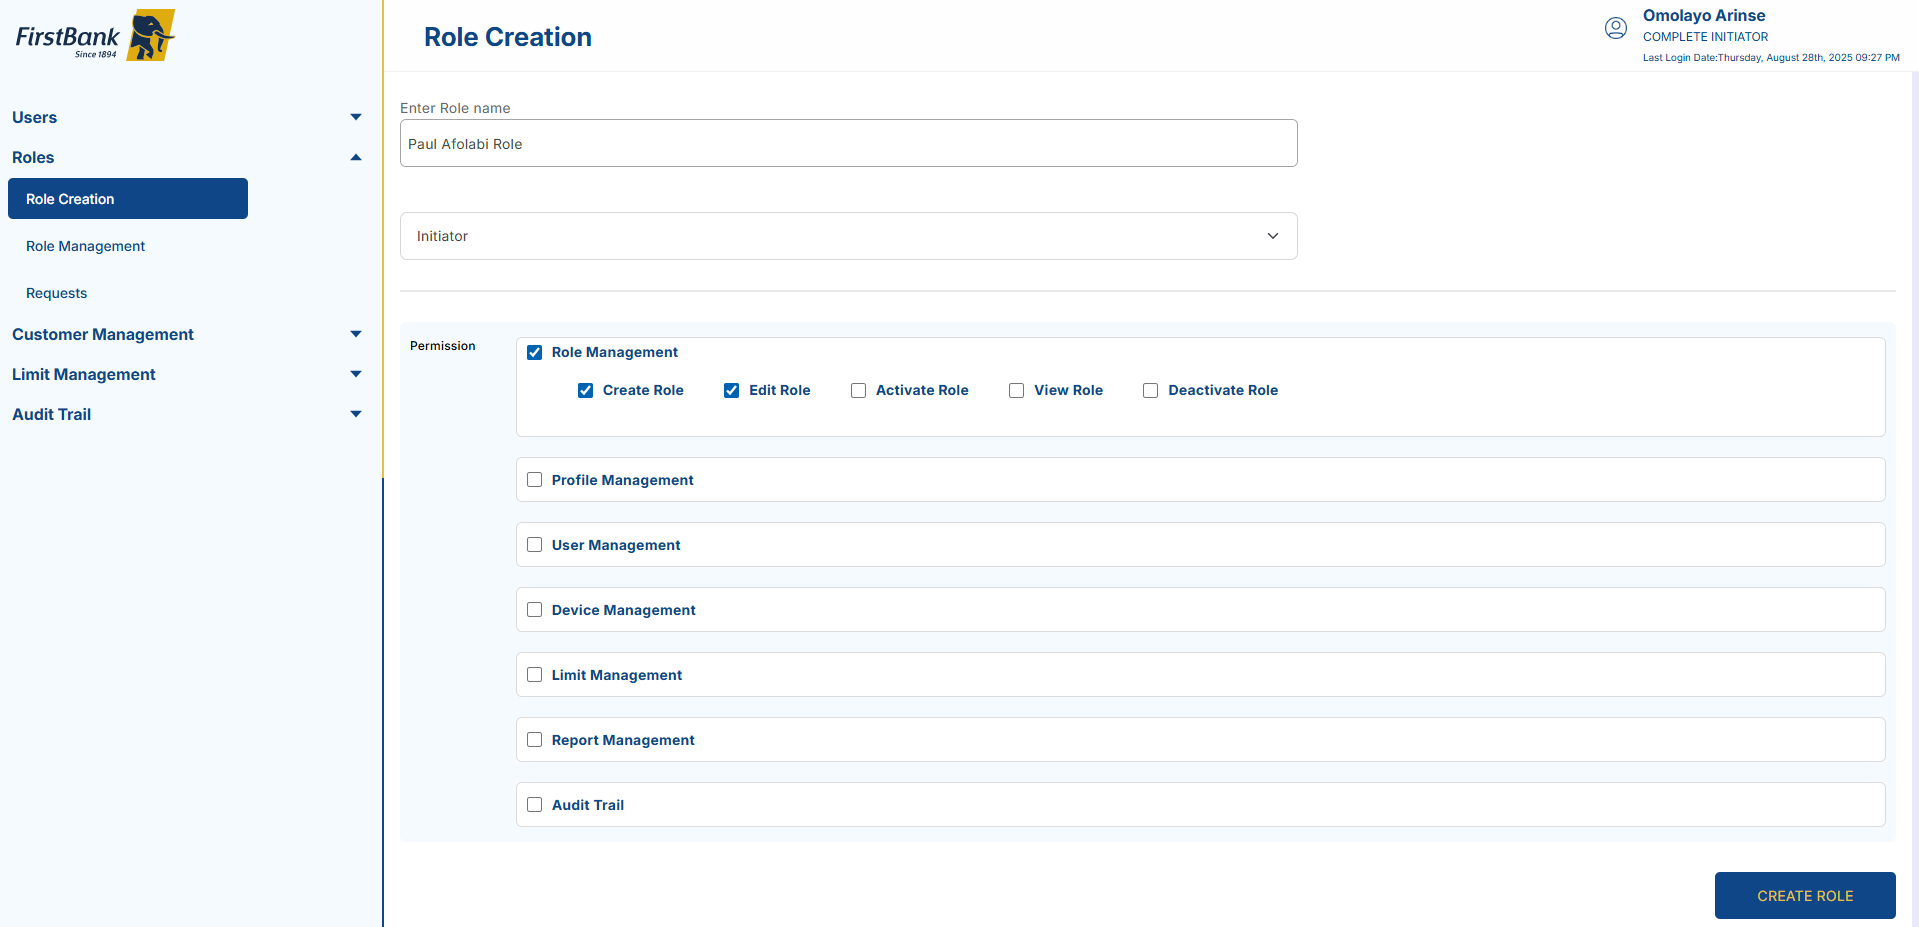Expand the Audit Trail sidebar caret

355,414
